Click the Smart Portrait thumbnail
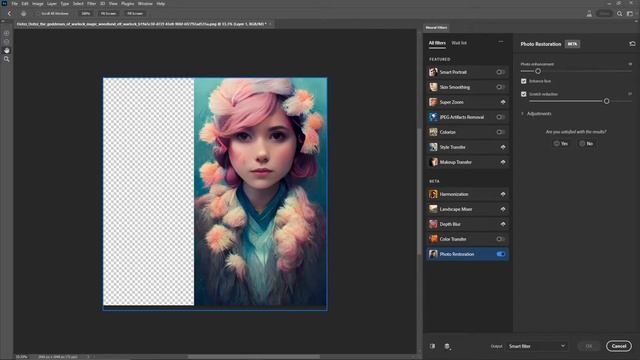Screen dimensions: 640x360 [x=433, y=72]
